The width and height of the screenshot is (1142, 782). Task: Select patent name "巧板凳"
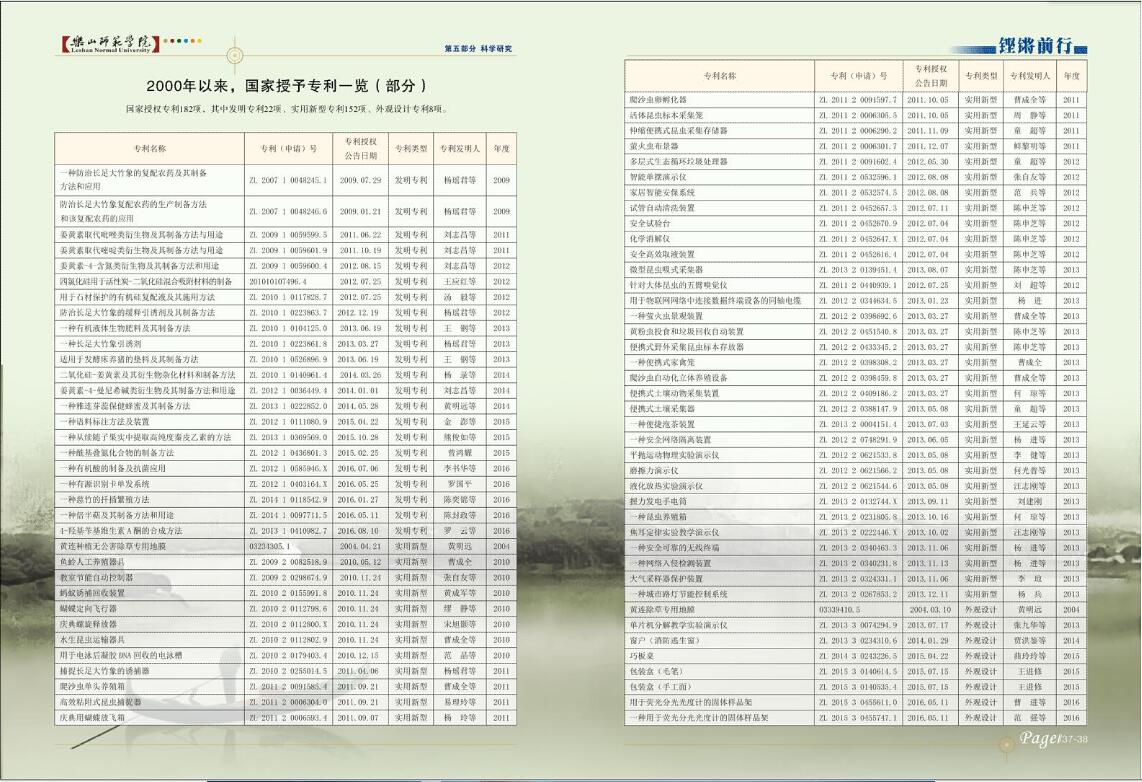pos(642,656)
